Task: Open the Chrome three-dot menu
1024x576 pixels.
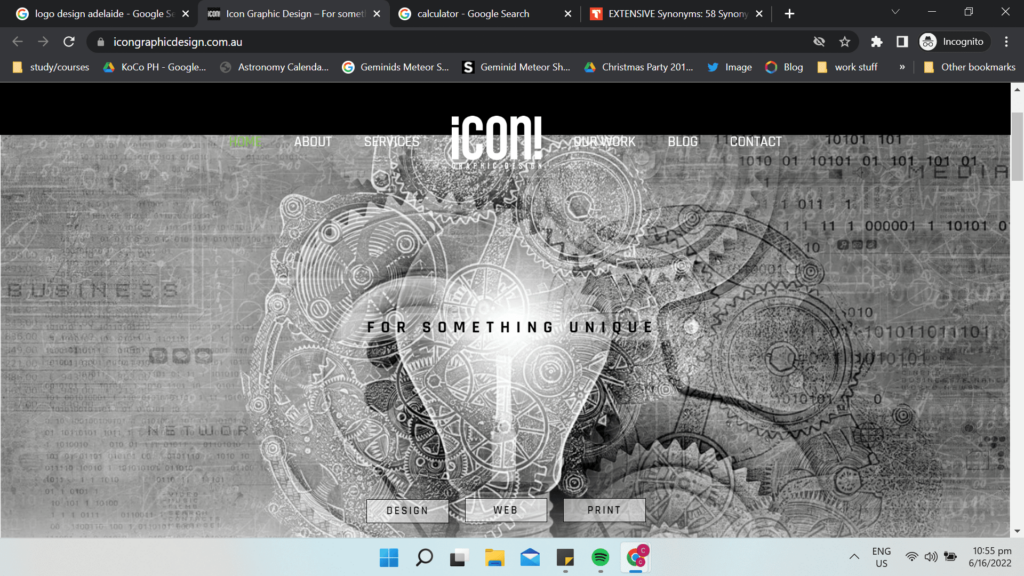Action: tap(1006, 42)
